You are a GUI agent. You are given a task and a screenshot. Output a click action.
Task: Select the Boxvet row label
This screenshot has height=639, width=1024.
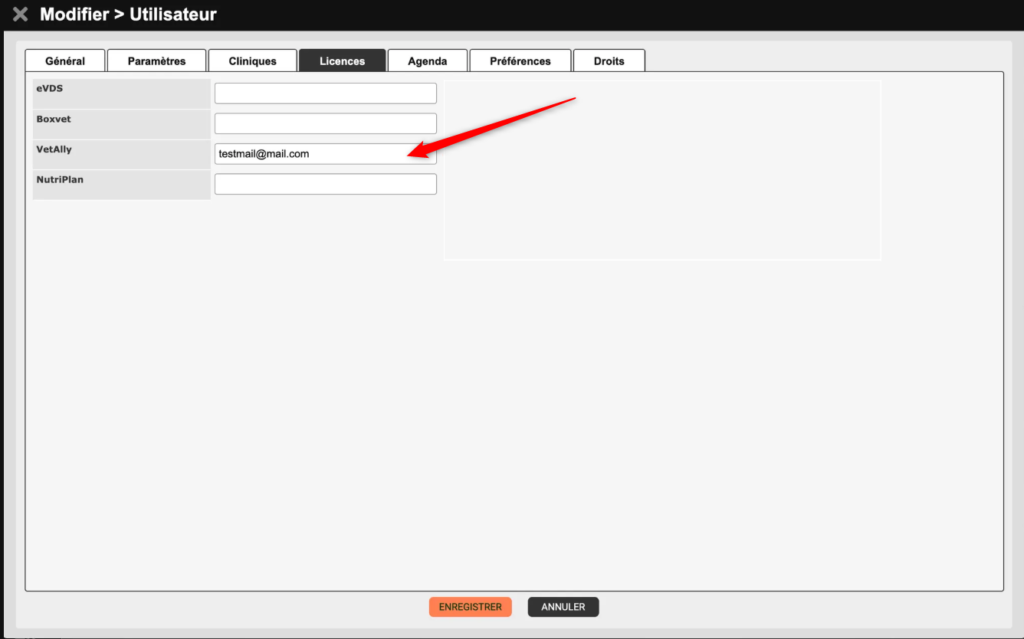pyautogui.click(x=54, y=119)
